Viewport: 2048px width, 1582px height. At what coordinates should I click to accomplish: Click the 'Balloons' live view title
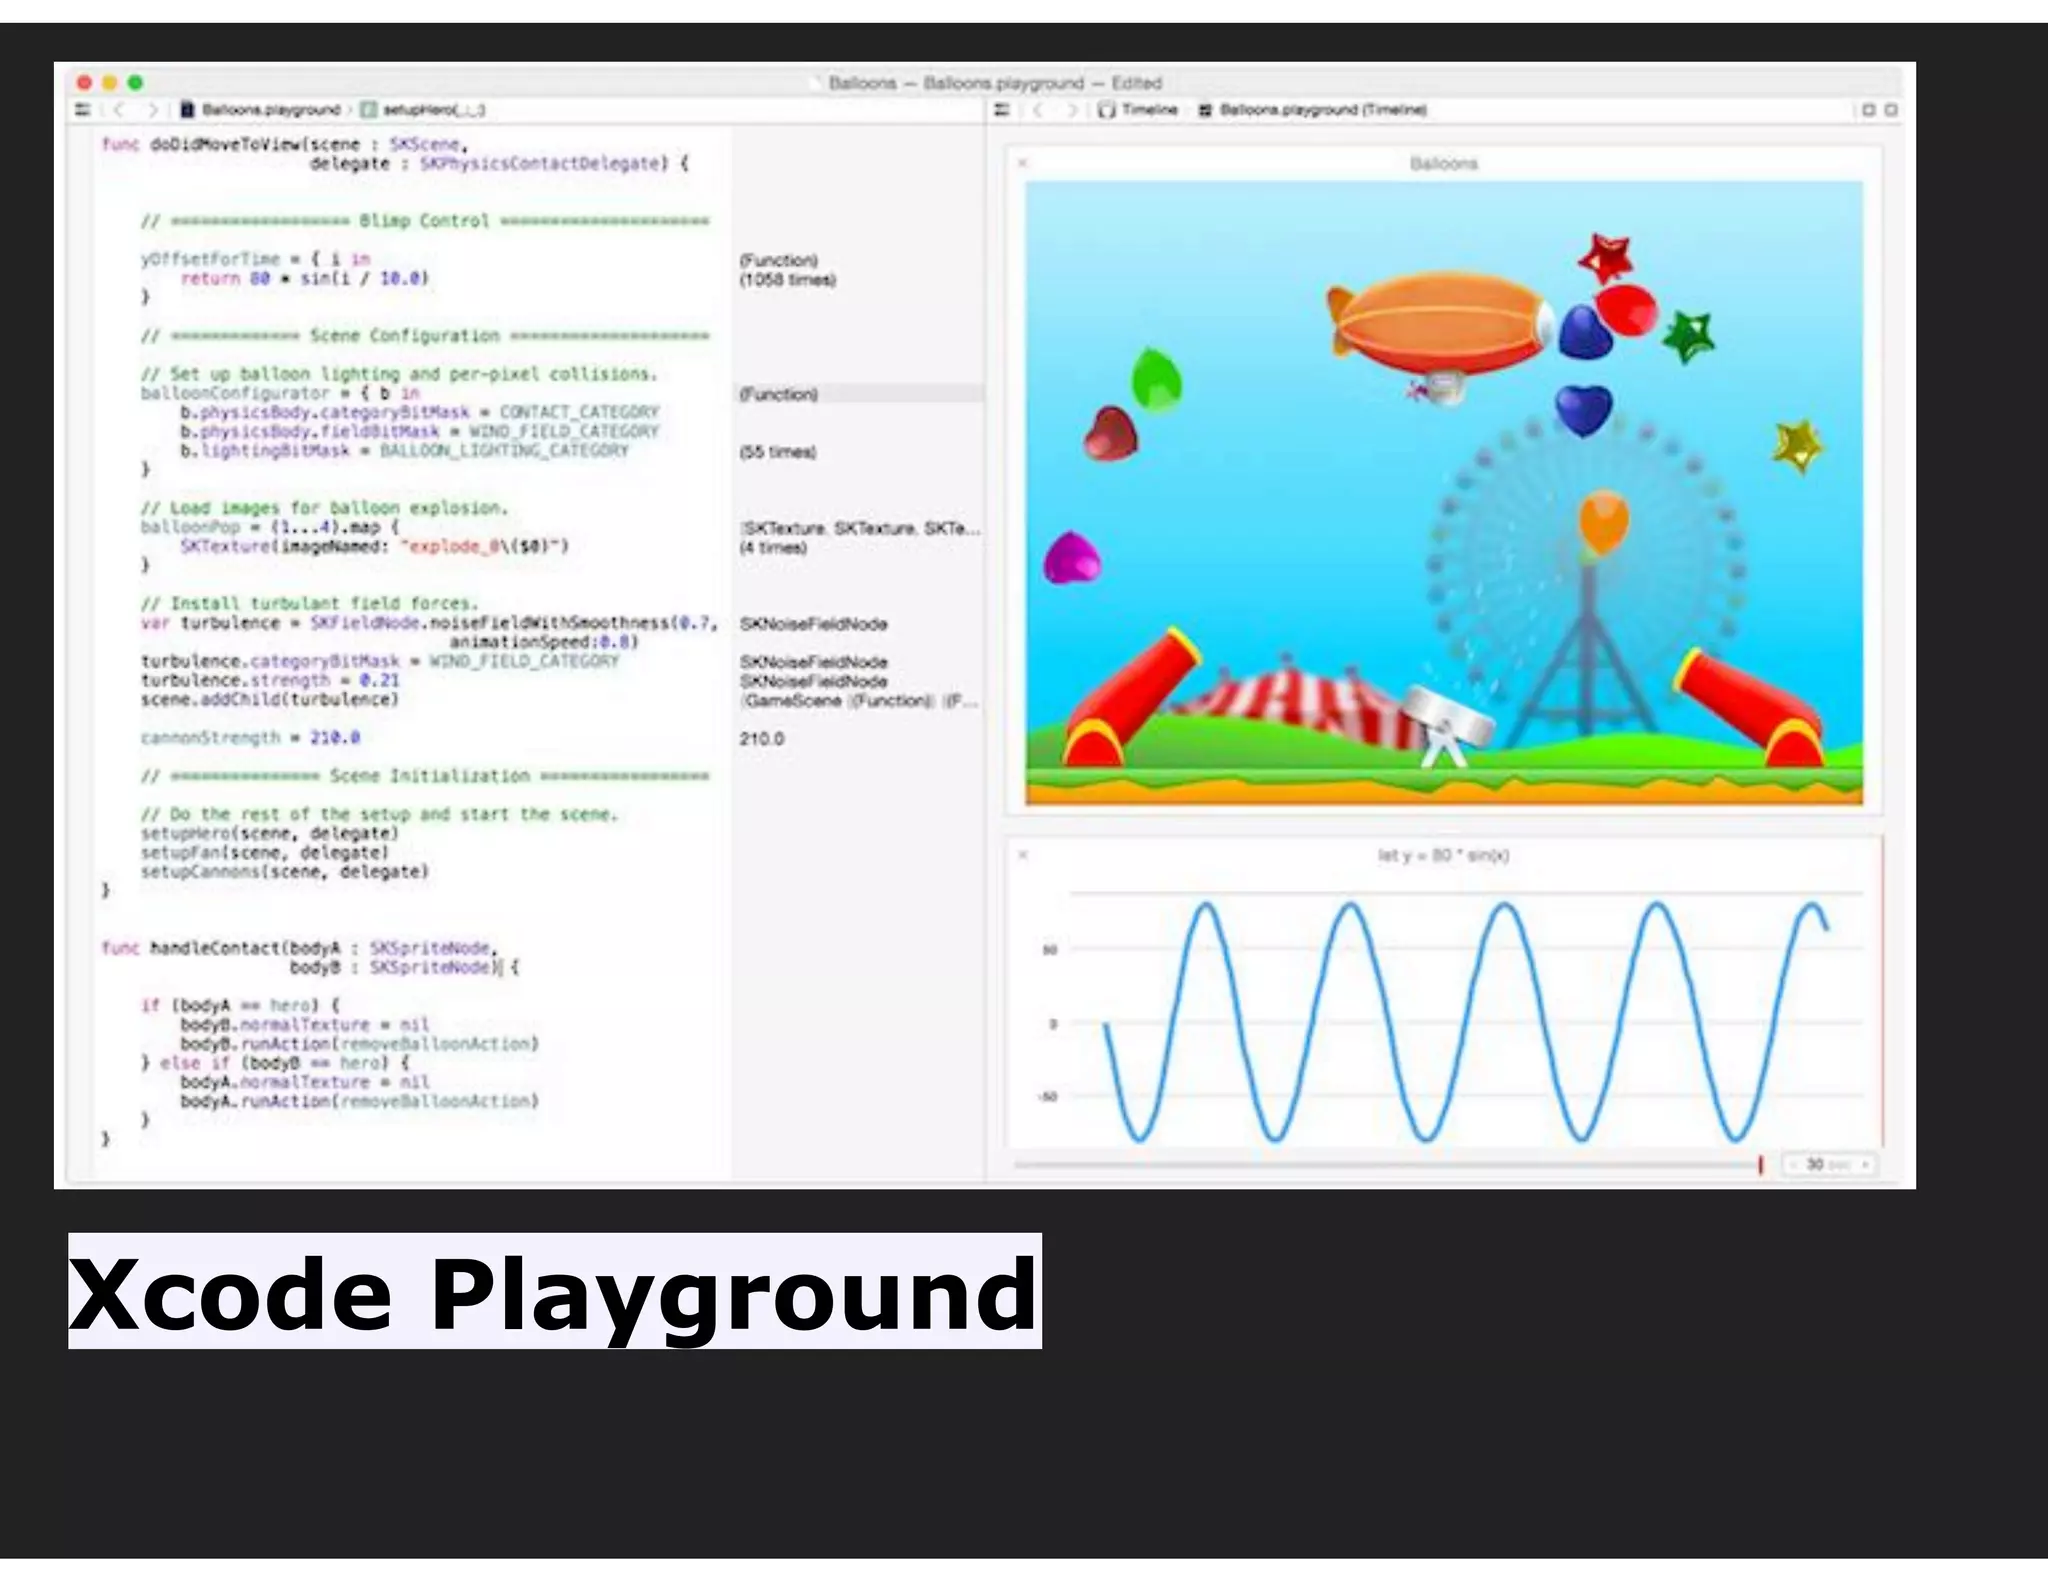pyautogui.click(x=1443, y=163)
